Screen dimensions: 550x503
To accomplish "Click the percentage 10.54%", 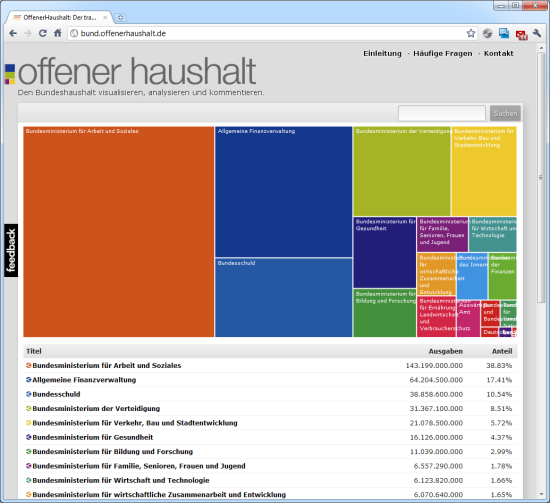I will point(499,394).
